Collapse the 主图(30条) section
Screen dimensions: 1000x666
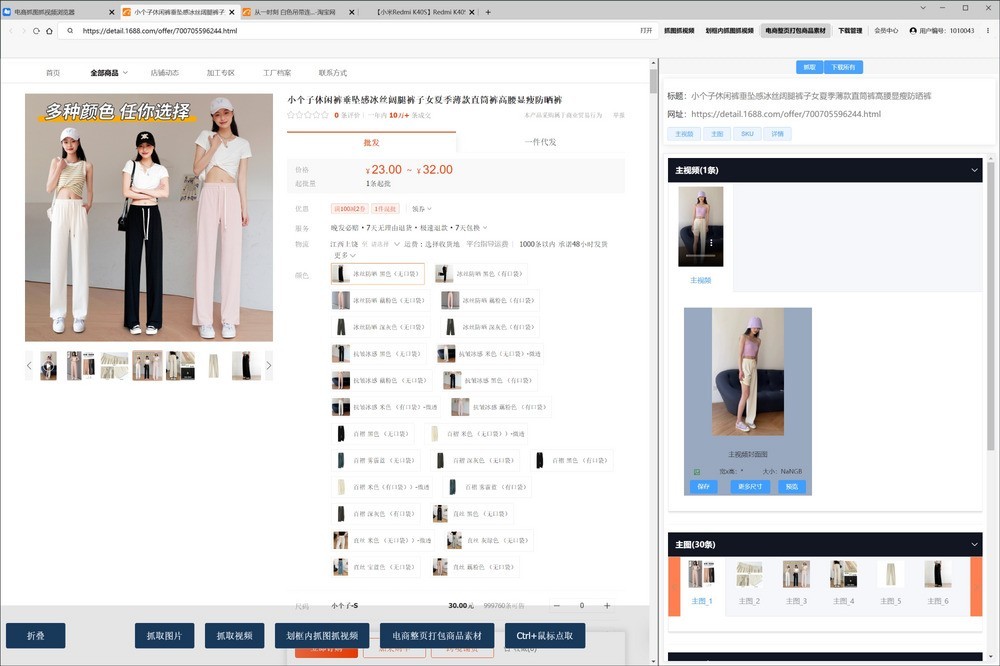pos(975,545)
